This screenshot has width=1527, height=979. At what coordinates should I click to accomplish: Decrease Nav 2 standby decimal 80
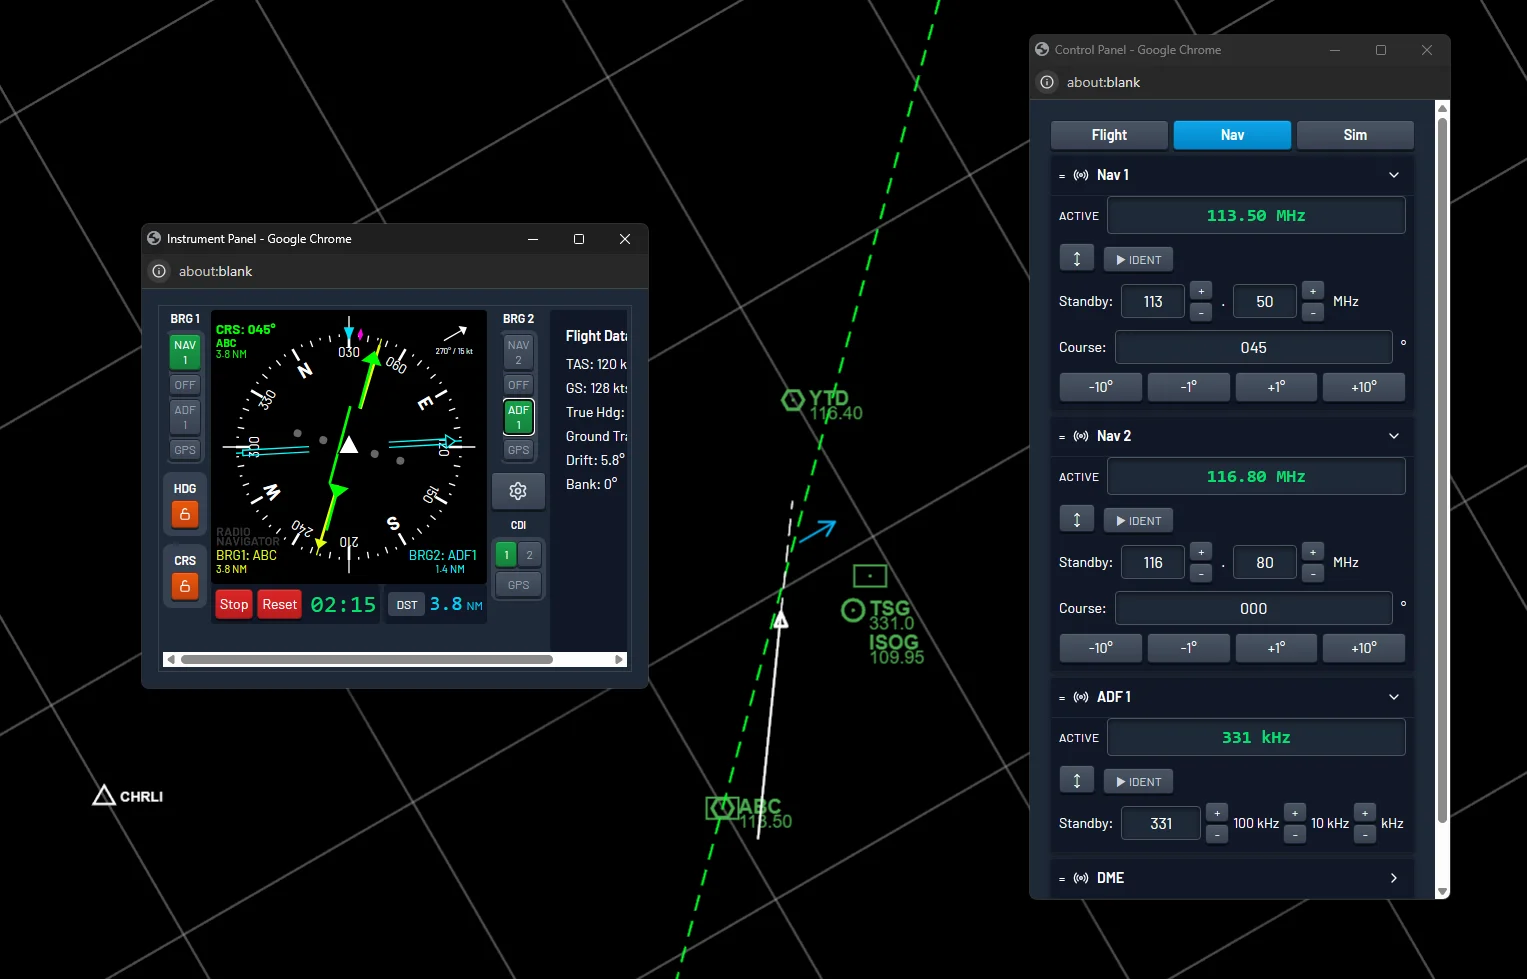(x=1313, y=573)
